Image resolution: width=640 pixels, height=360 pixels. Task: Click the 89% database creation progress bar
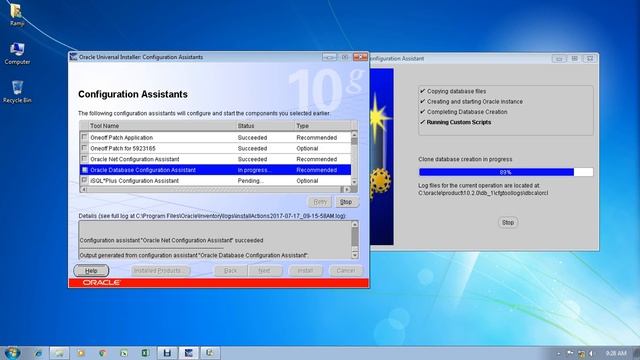(506, 172)
